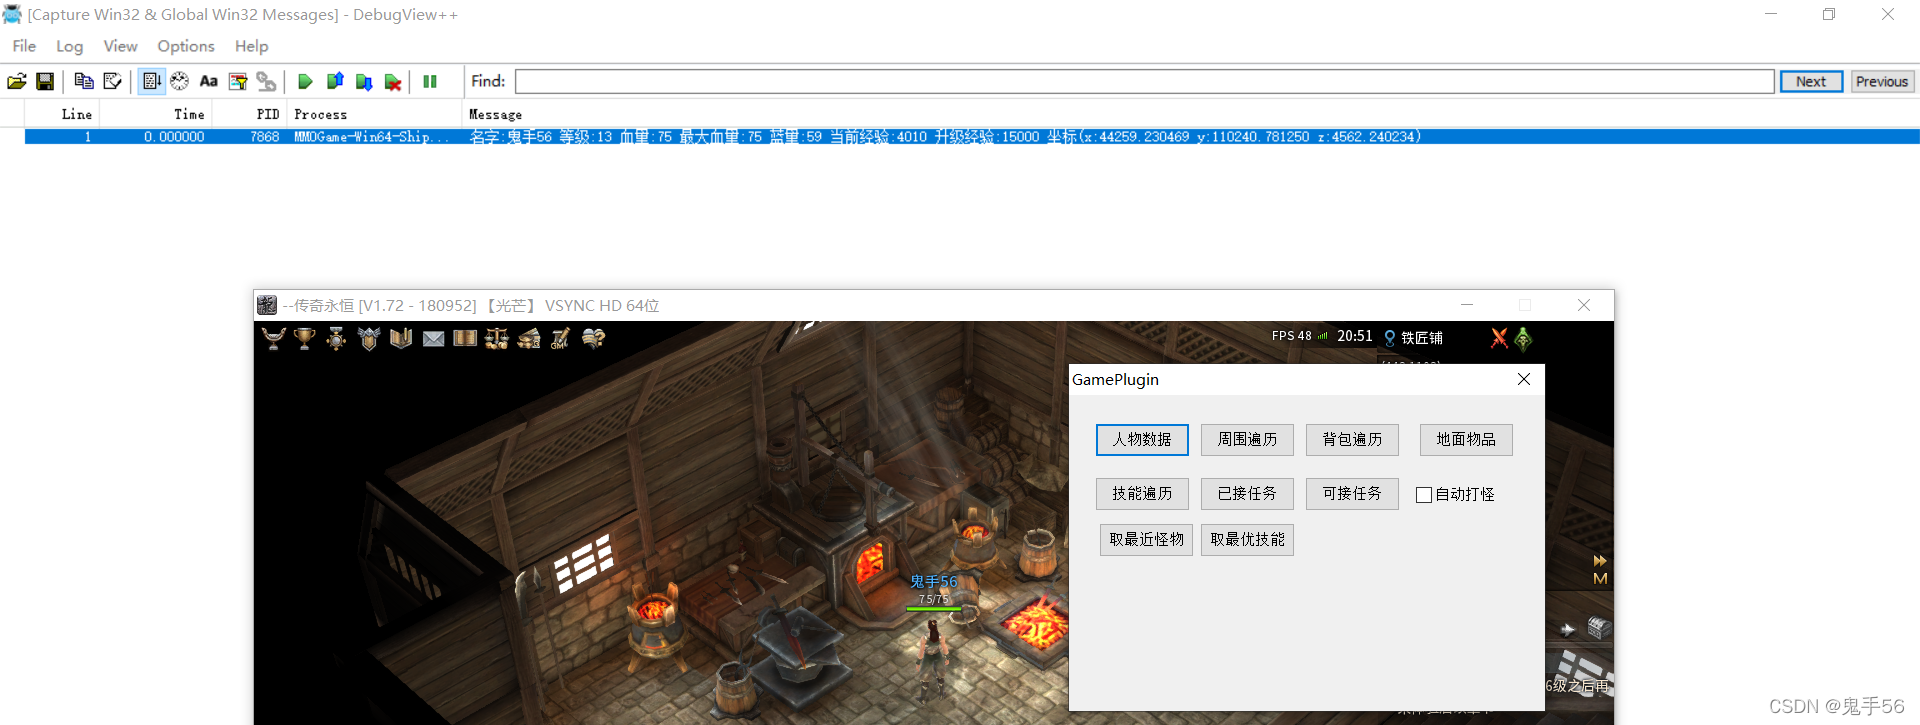The image size is (1920, 725).
Task: Click the medal icon in game toolbar
Action: tap(337, 339)
